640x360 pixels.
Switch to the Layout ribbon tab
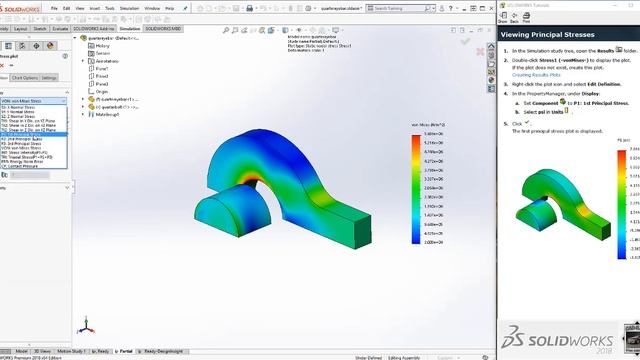pos(20,29)
